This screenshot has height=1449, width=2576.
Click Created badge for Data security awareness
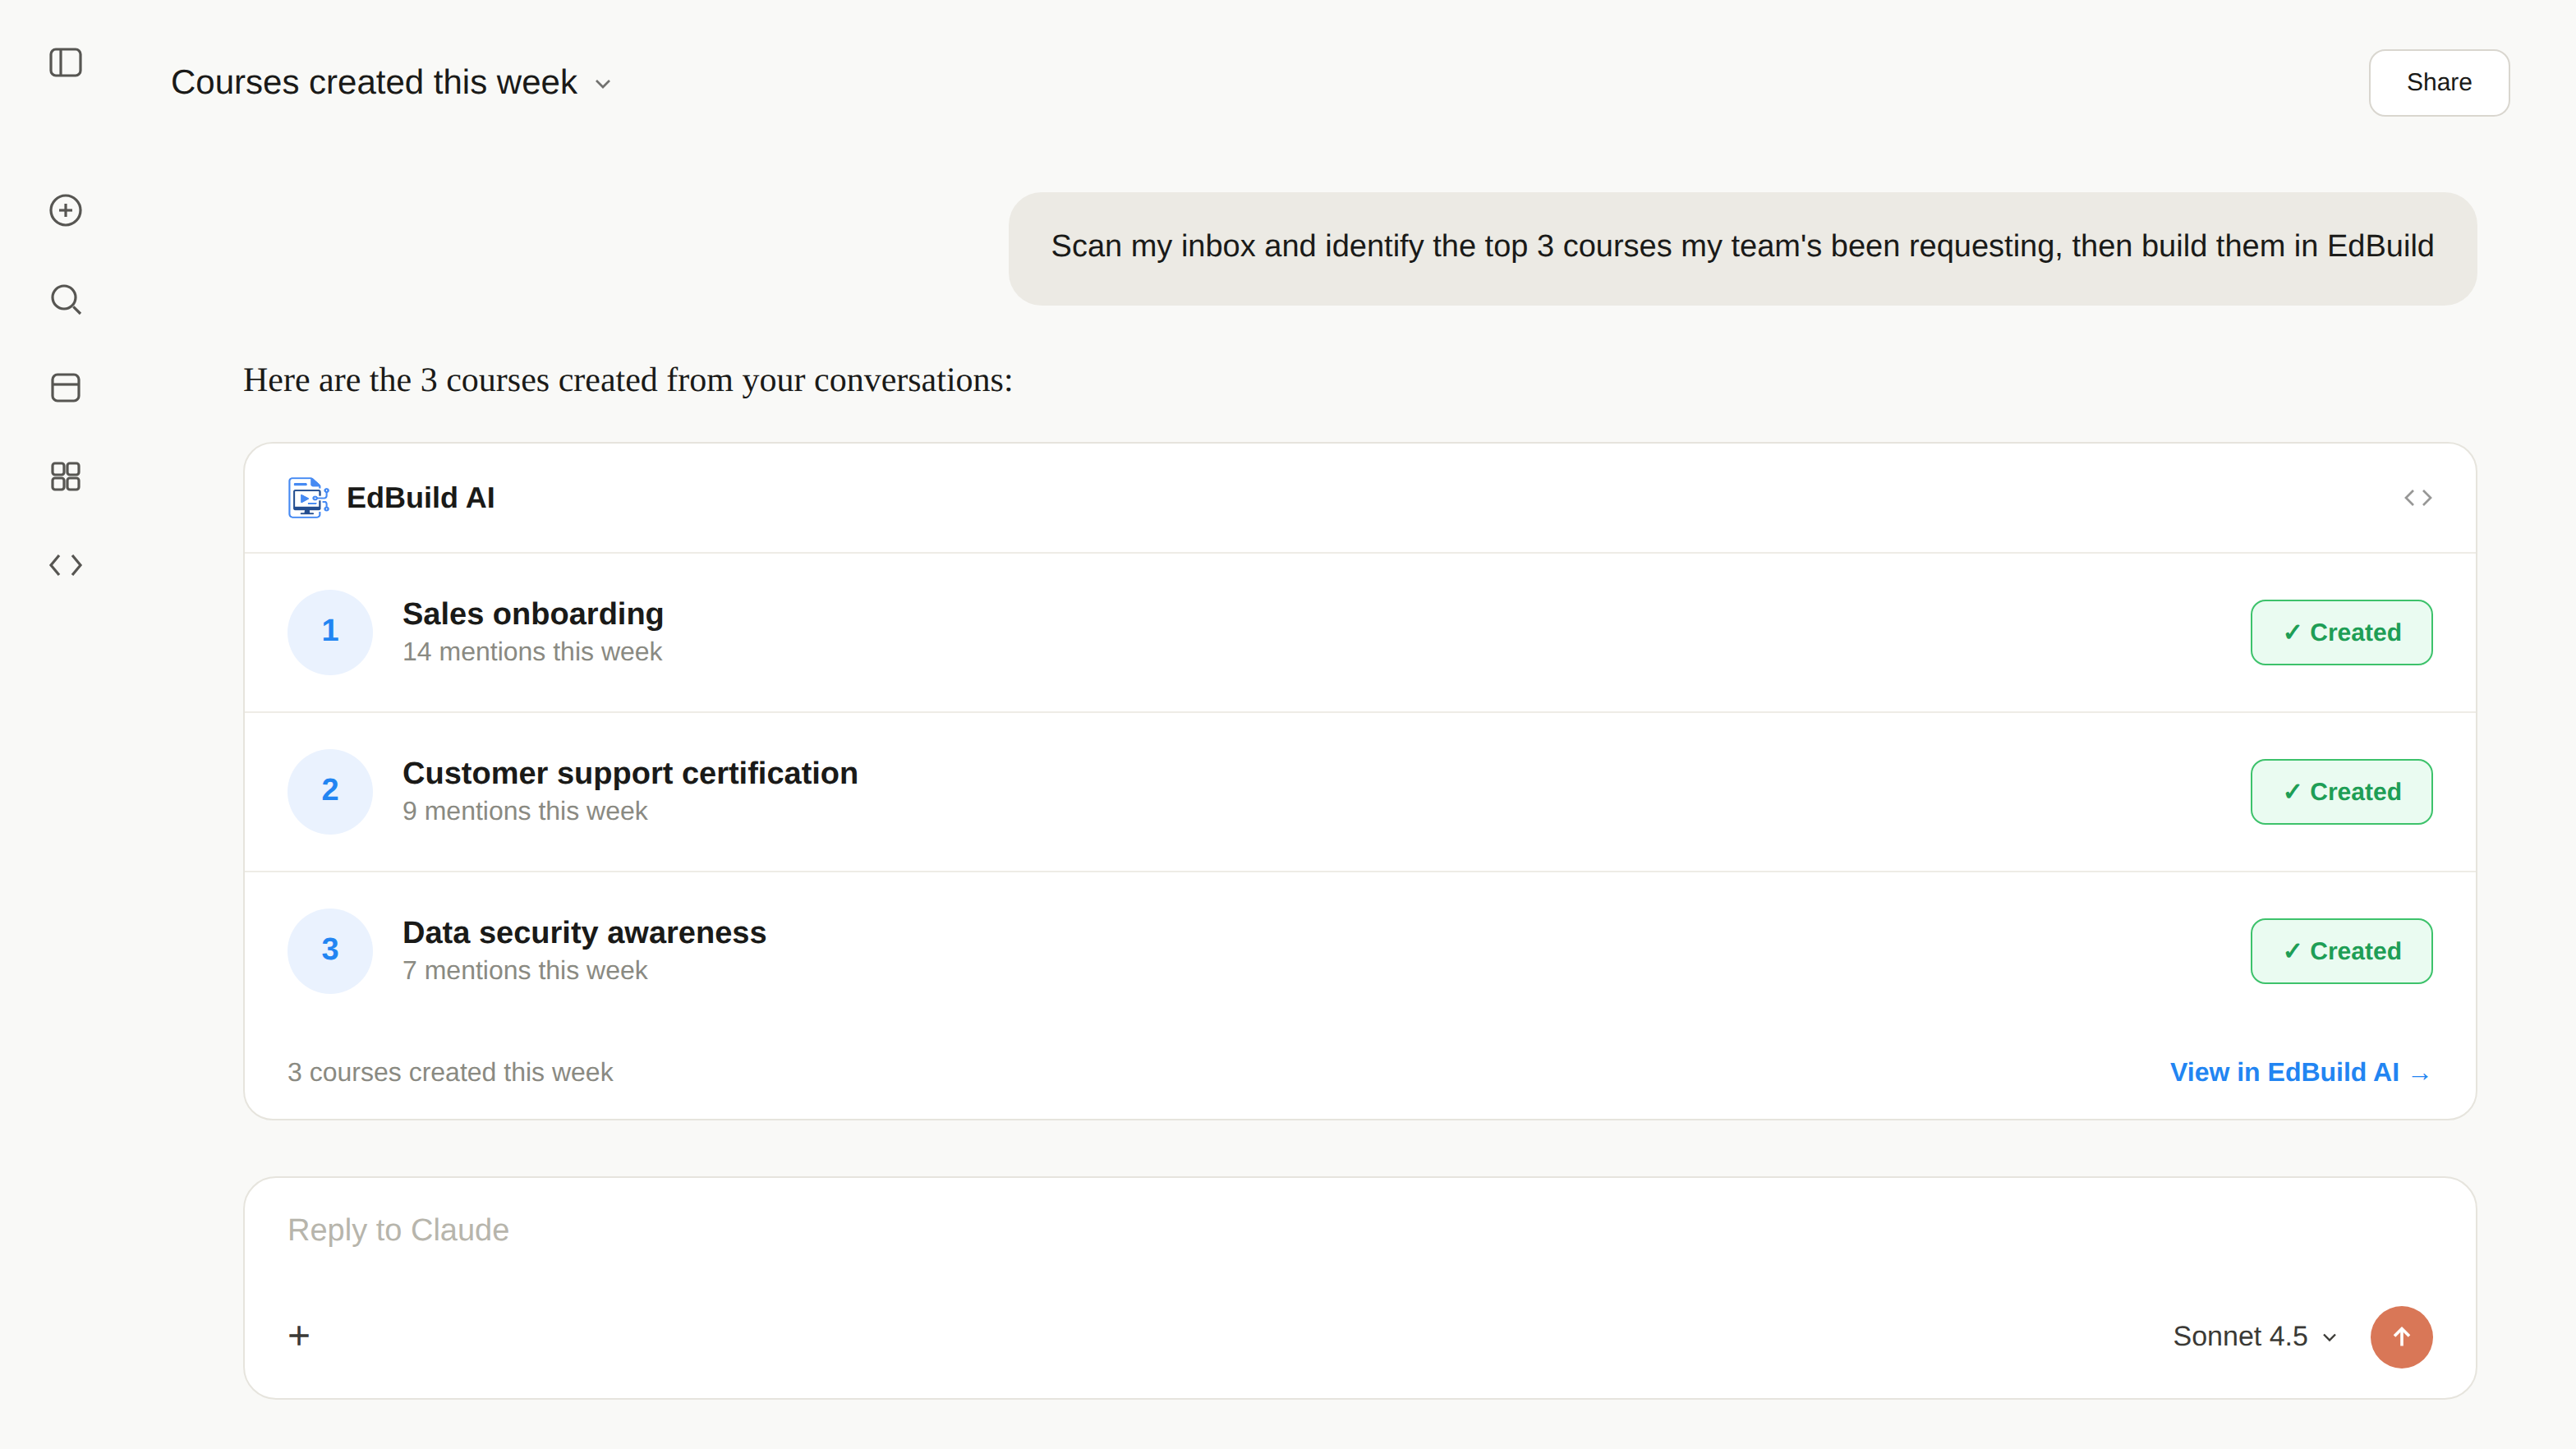2341,951
